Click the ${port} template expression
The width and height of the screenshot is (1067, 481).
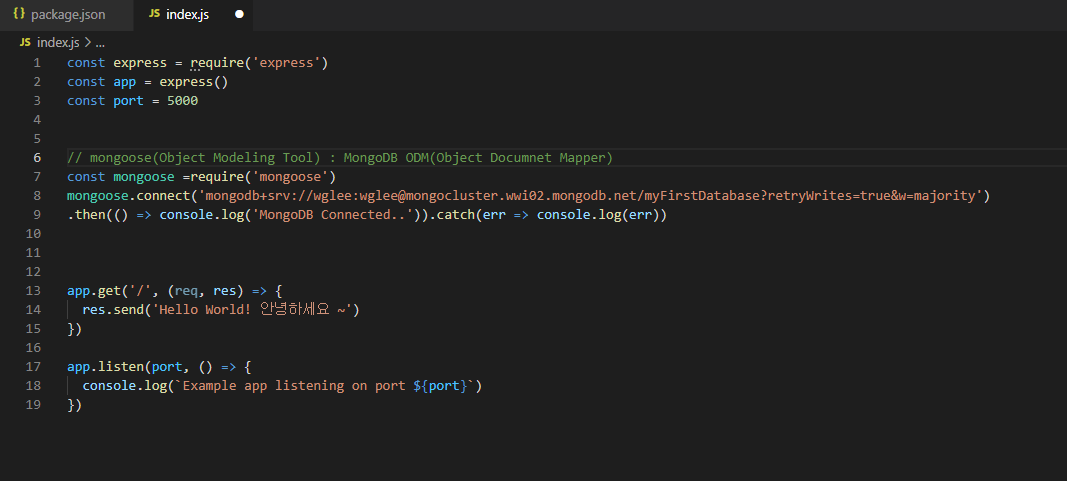tap(440, 386)
